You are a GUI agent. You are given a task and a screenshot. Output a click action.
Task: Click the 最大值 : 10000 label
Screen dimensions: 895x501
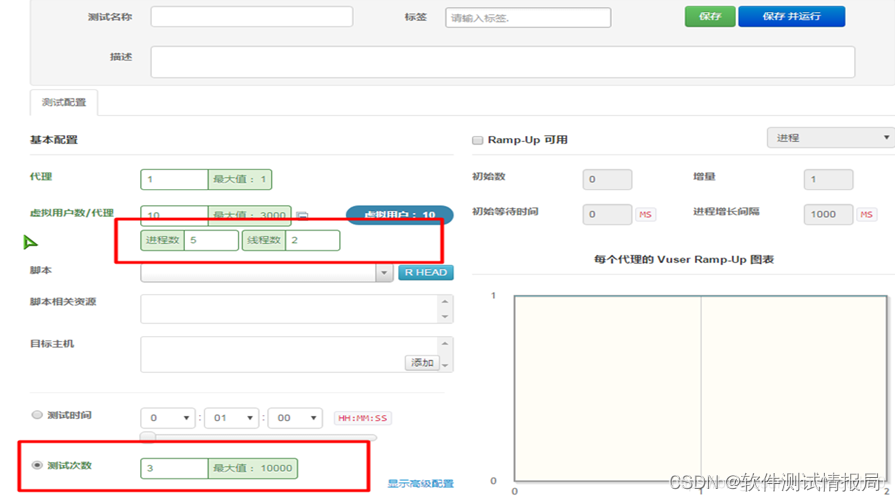pyautogui.click(x=252, y=468)
